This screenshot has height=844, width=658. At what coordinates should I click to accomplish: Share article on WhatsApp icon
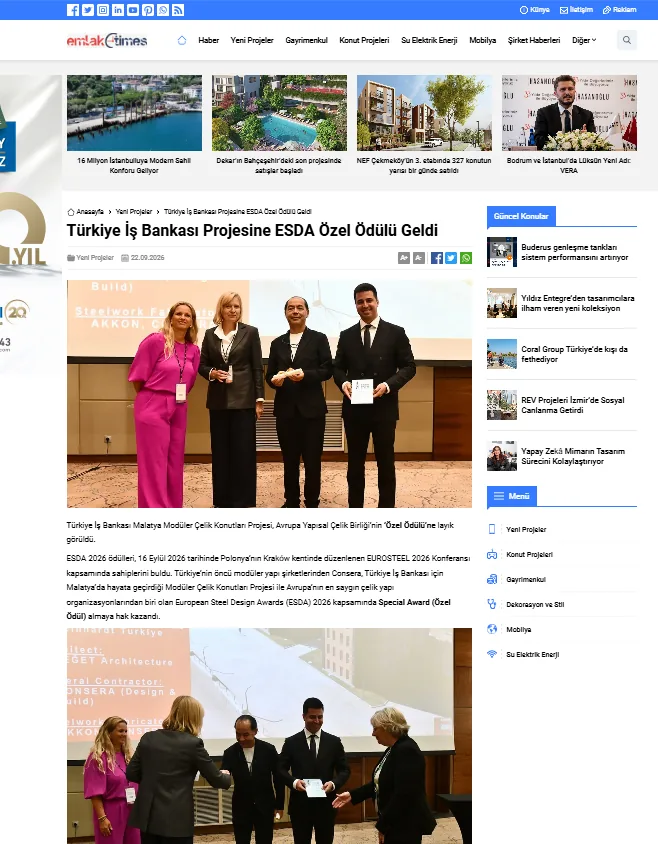pos(466,258)
